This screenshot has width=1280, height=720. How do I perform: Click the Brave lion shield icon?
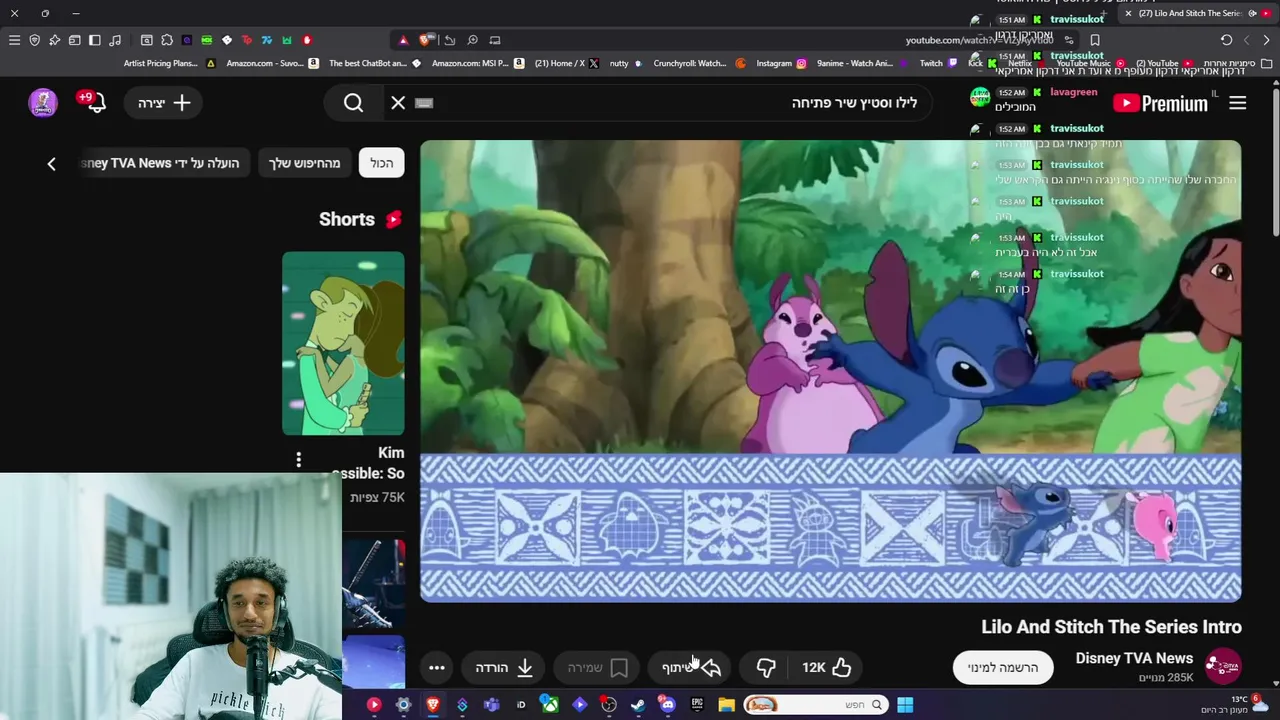pos(426,40)
